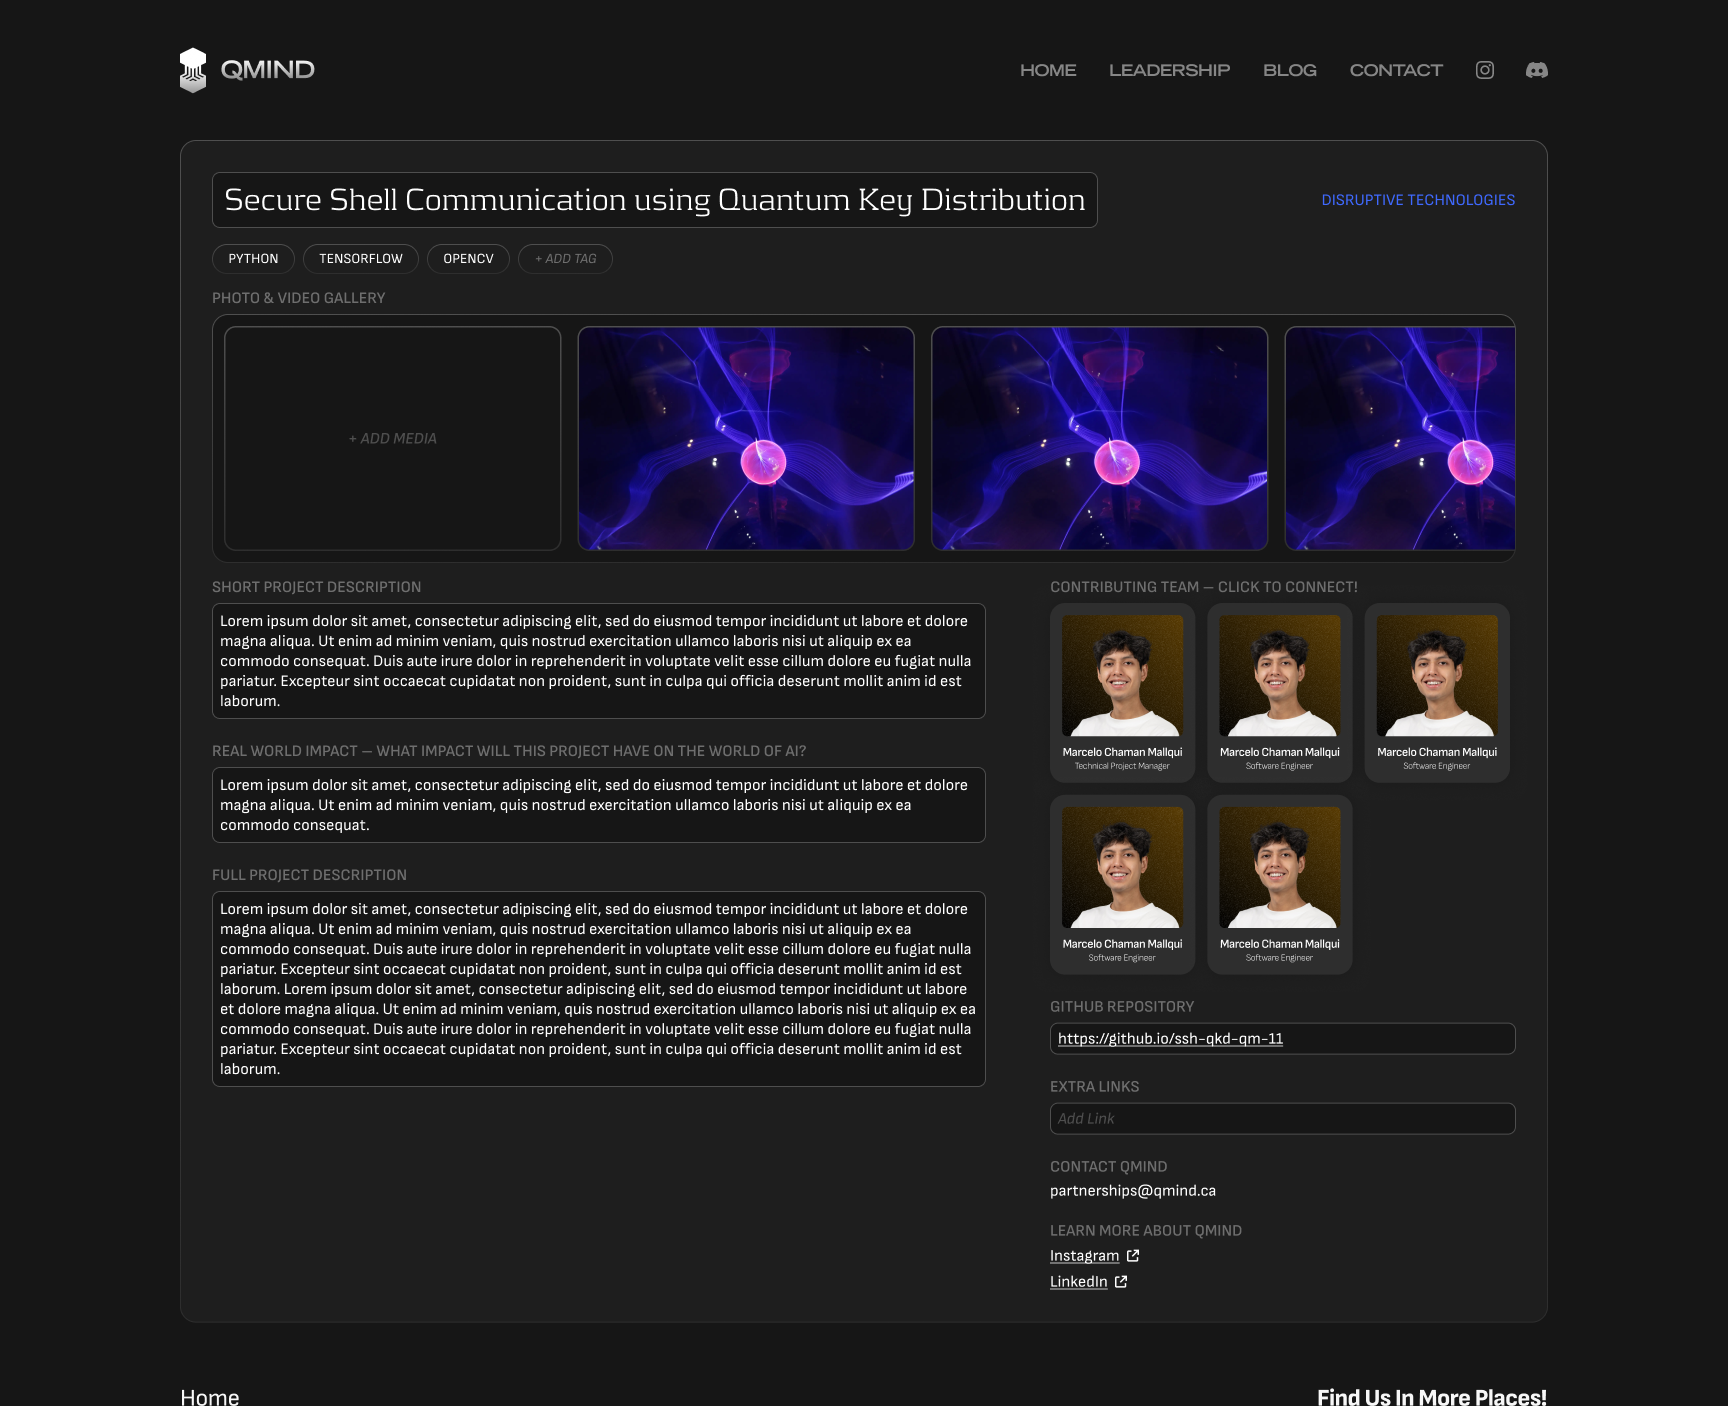Select the TENSORFLOW tag
The width and height of the screenshot is (1728, 1406).
(x=361, y=259)
